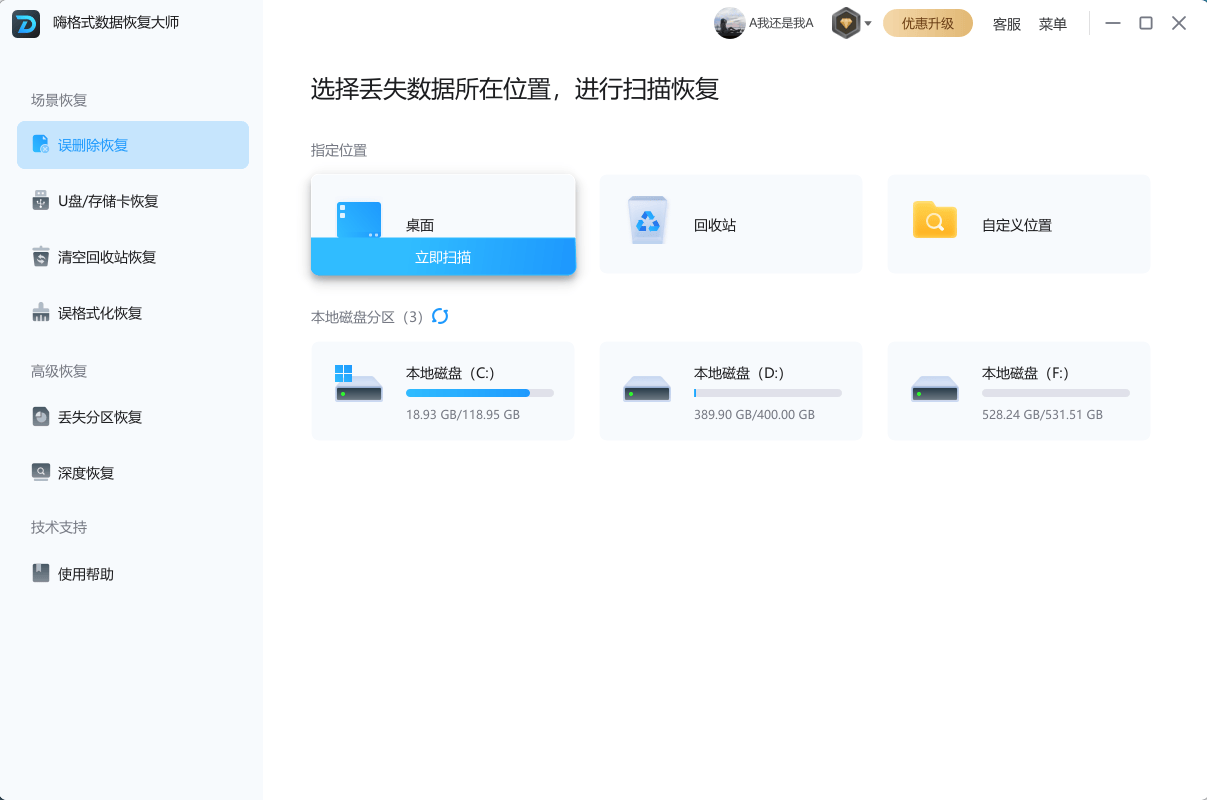Click the 误删除恢复 file icon
Screen dimensions: 1207x800
click(x=40, y=145)
